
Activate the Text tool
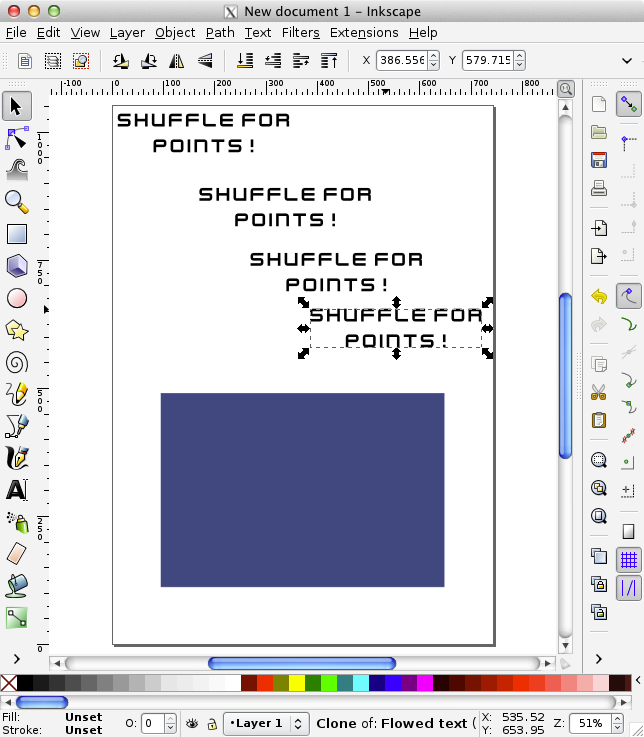tap(17, 490)
